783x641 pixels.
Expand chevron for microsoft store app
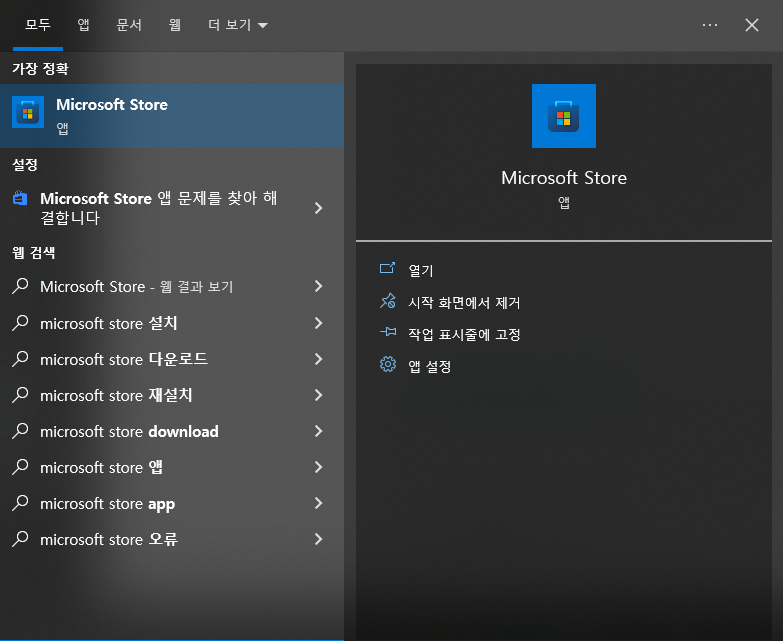[319, 503]
